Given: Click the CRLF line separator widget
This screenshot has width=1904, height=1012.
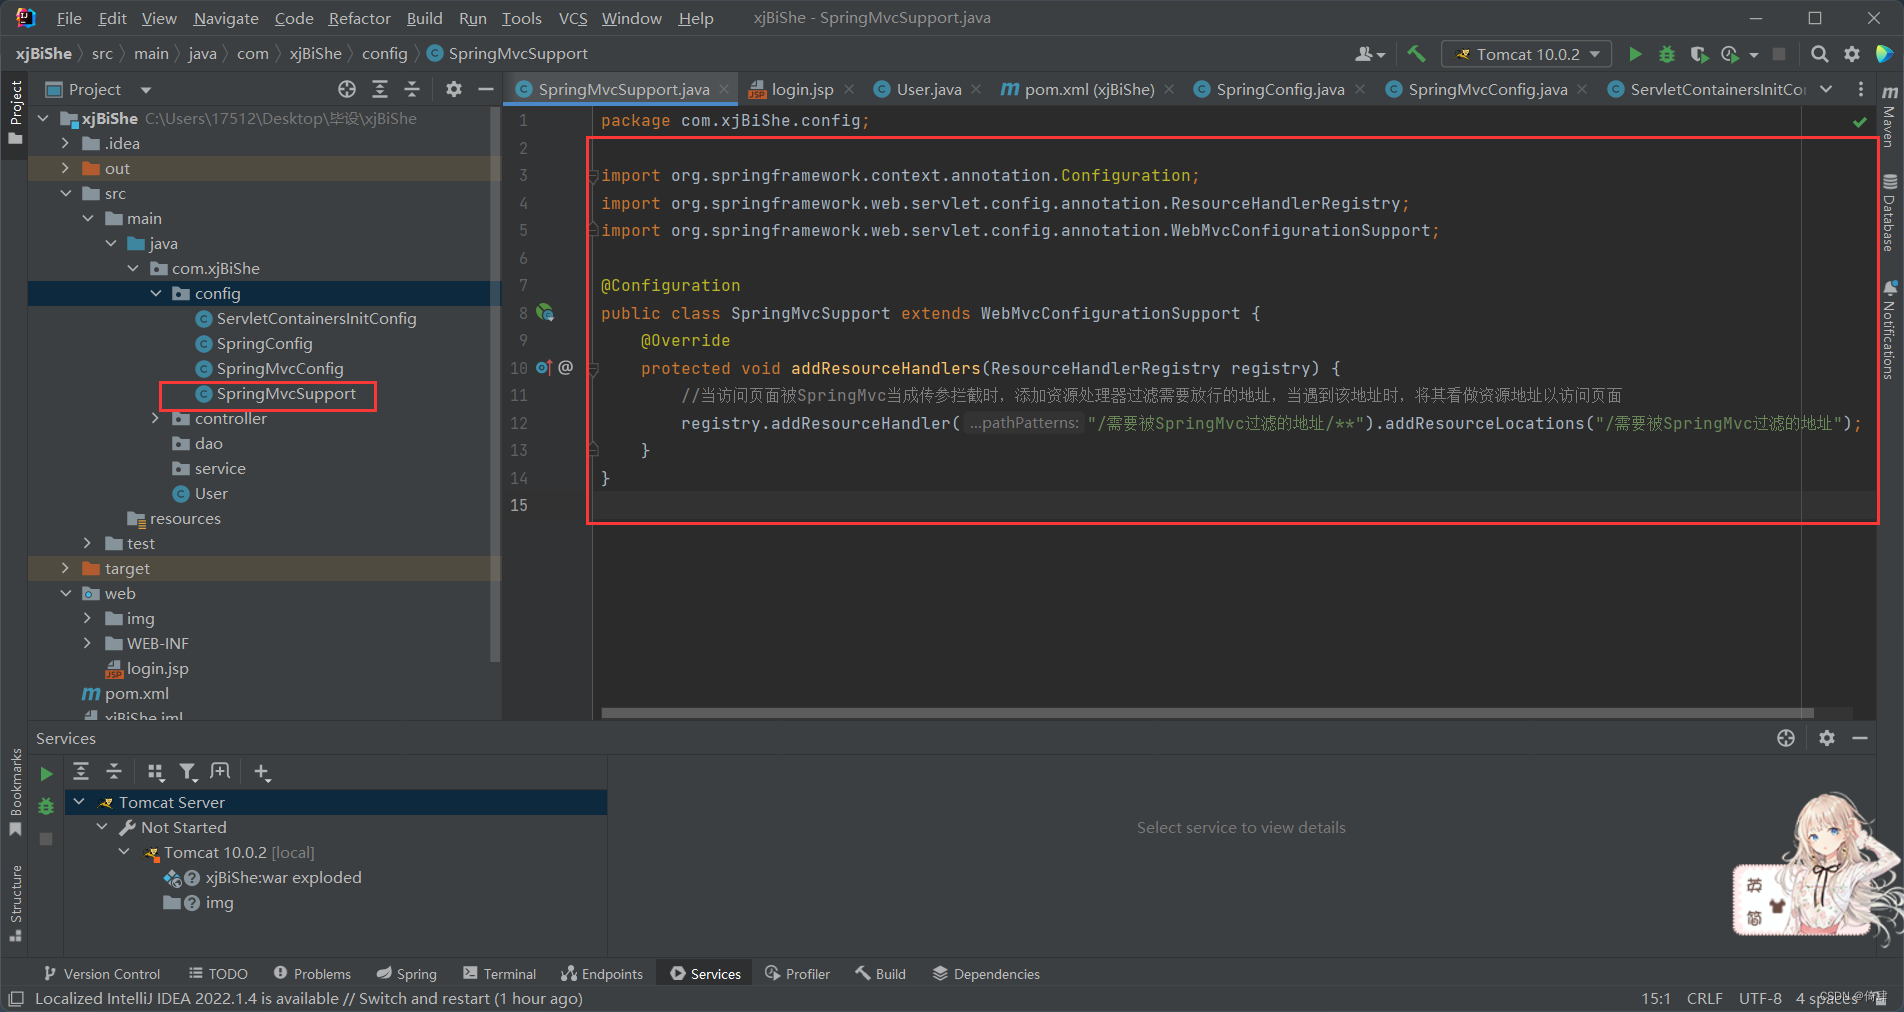Looking at the screenshot, I should (1704, 998).
